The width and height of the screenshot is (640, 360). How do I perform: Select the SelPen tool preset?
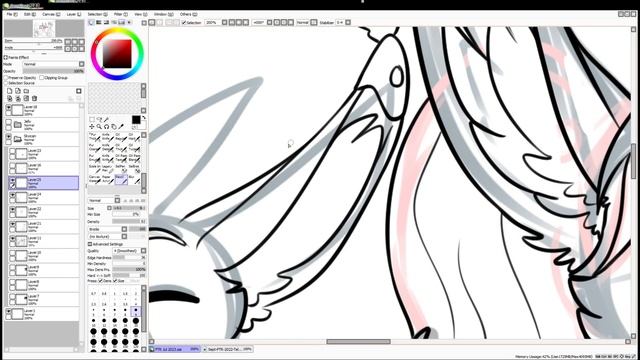click(120, 168)
